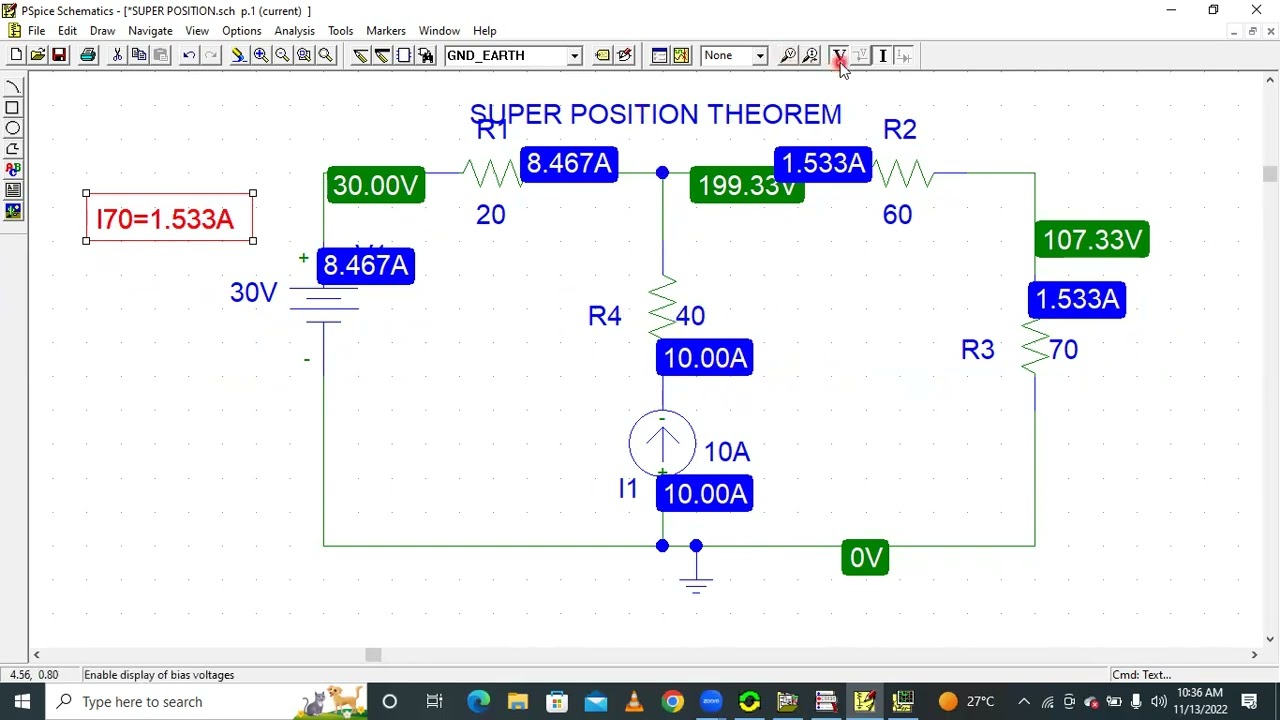Click the New schematic file icon
Image resolution: width=1280 pixels, height=720 pixels.
(x=16, y=56)
